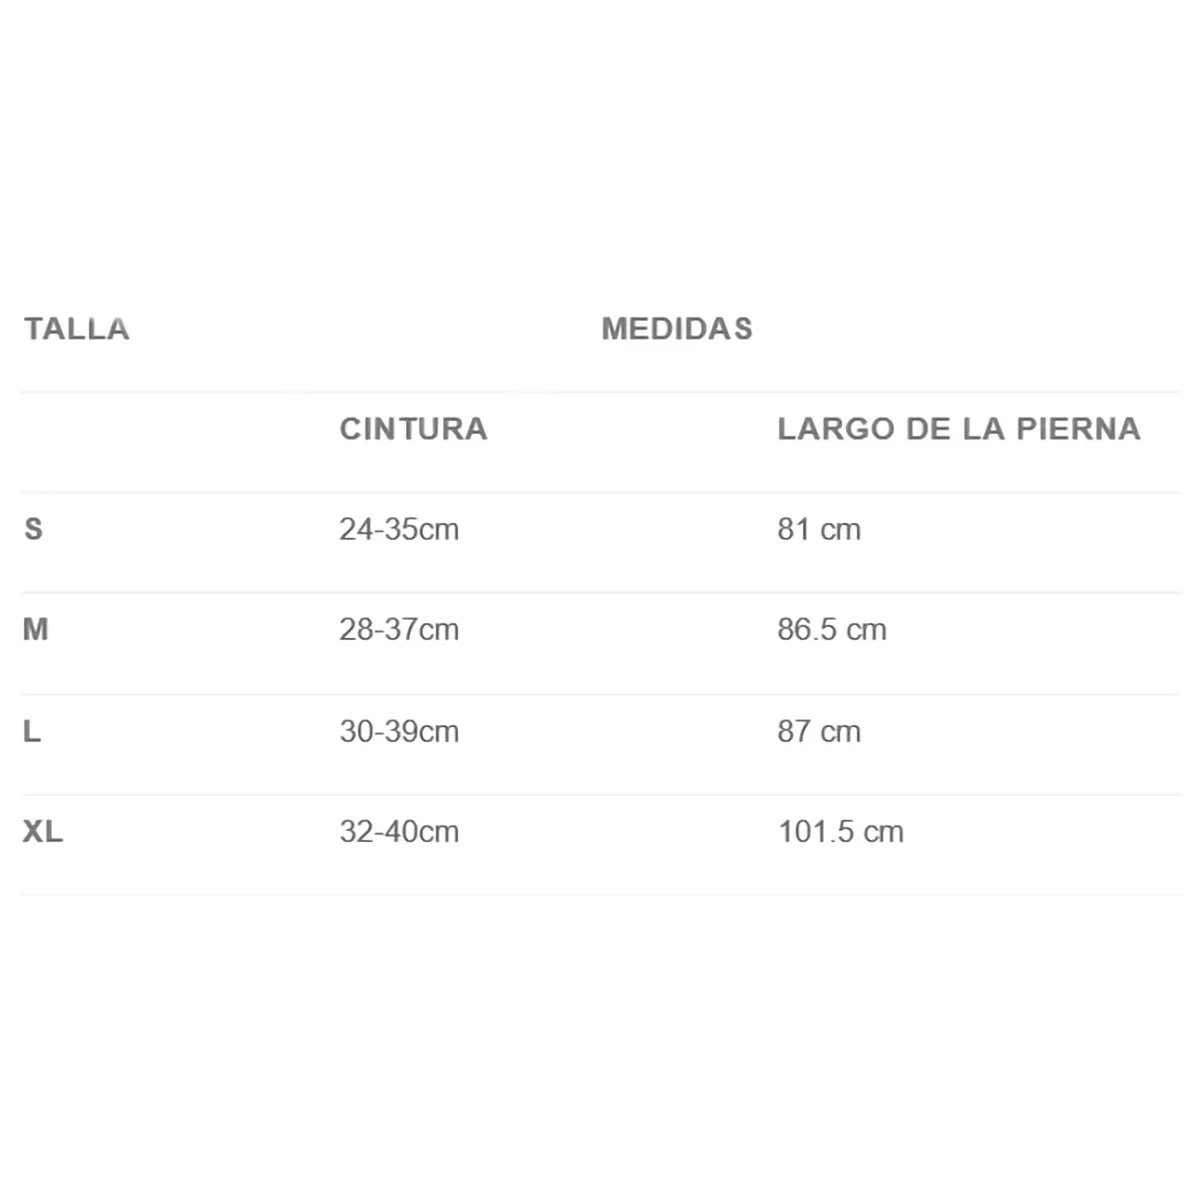Click the M size row label
The image size is (1200, 1200).
[36, 630]
